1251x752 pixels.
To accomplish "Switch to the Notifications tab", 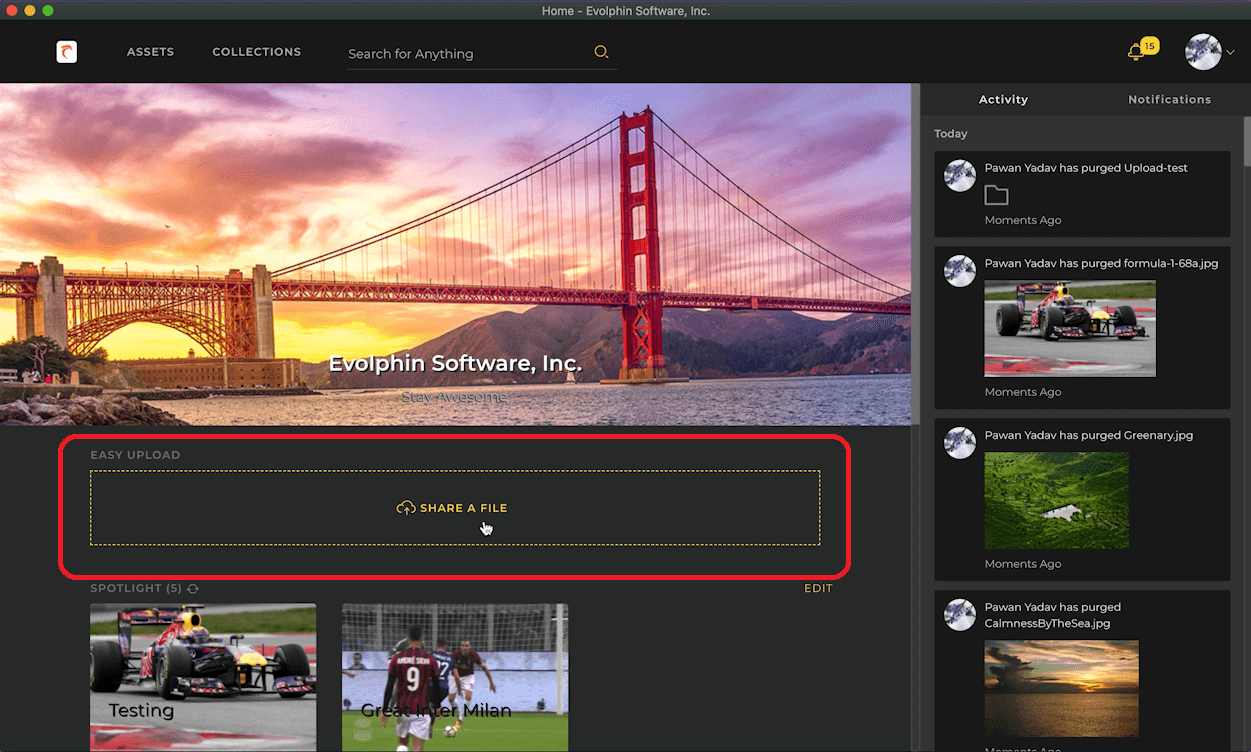I will pos(1169,99).
